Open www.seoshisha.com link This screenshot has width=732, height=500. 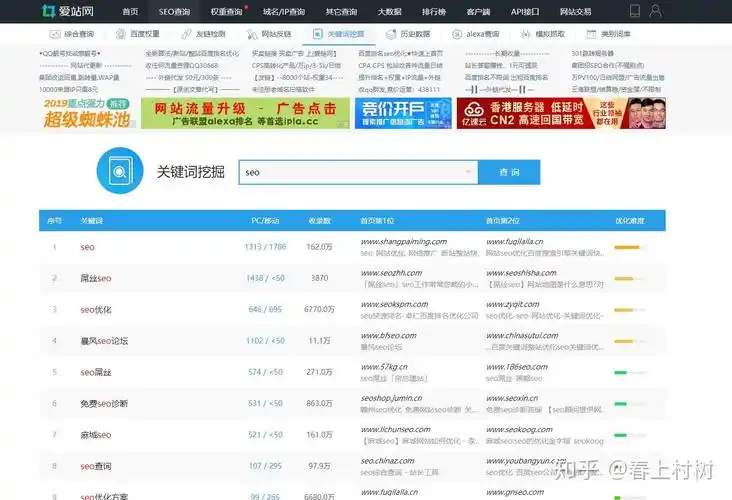pos(521,273)
